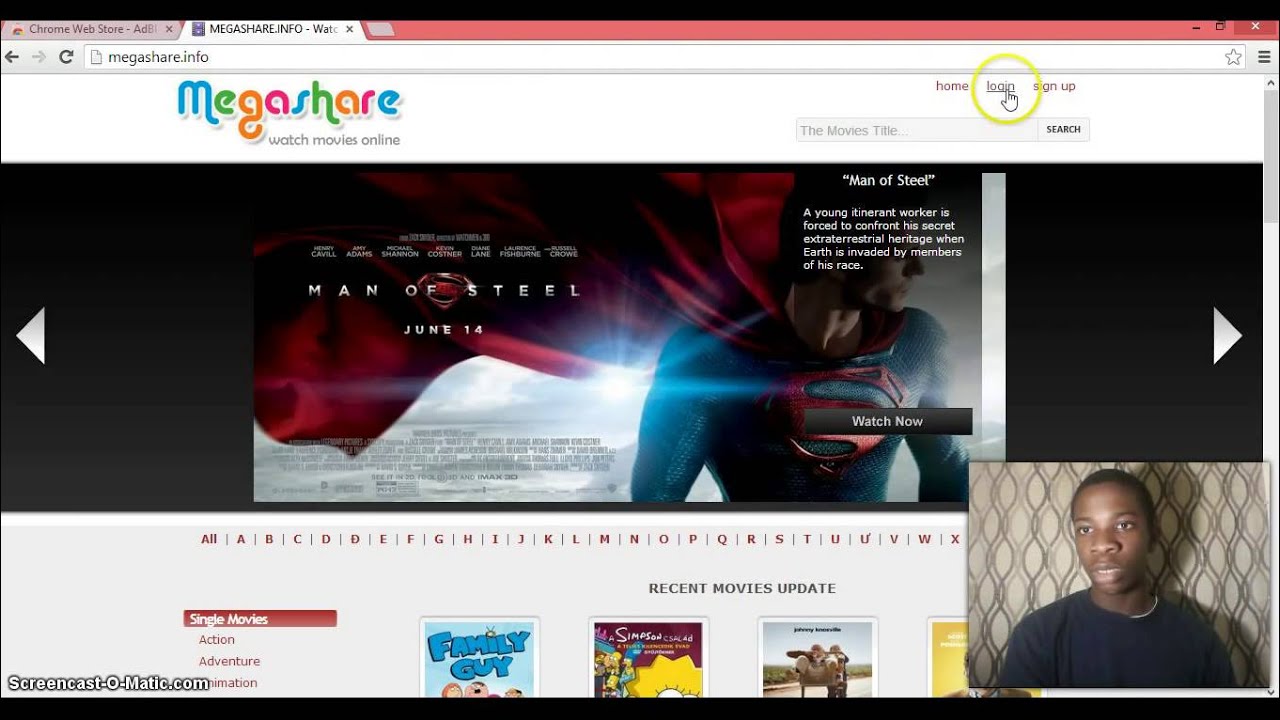The width and height of the screenshot is (1280, 720).
Task: Filter movies by letter N
Action: pyautogui.click(x=634, y=539)
